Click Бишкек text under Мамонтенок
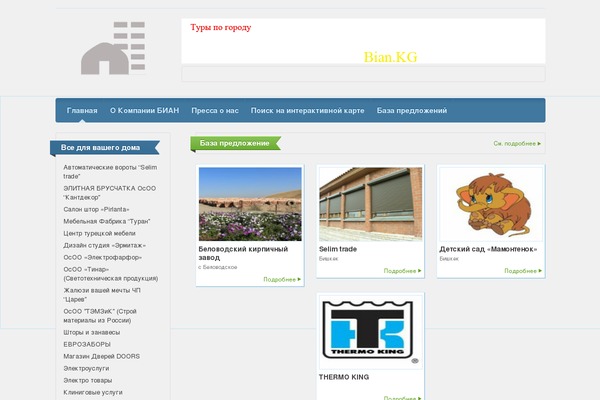 (x=449, y=259)
